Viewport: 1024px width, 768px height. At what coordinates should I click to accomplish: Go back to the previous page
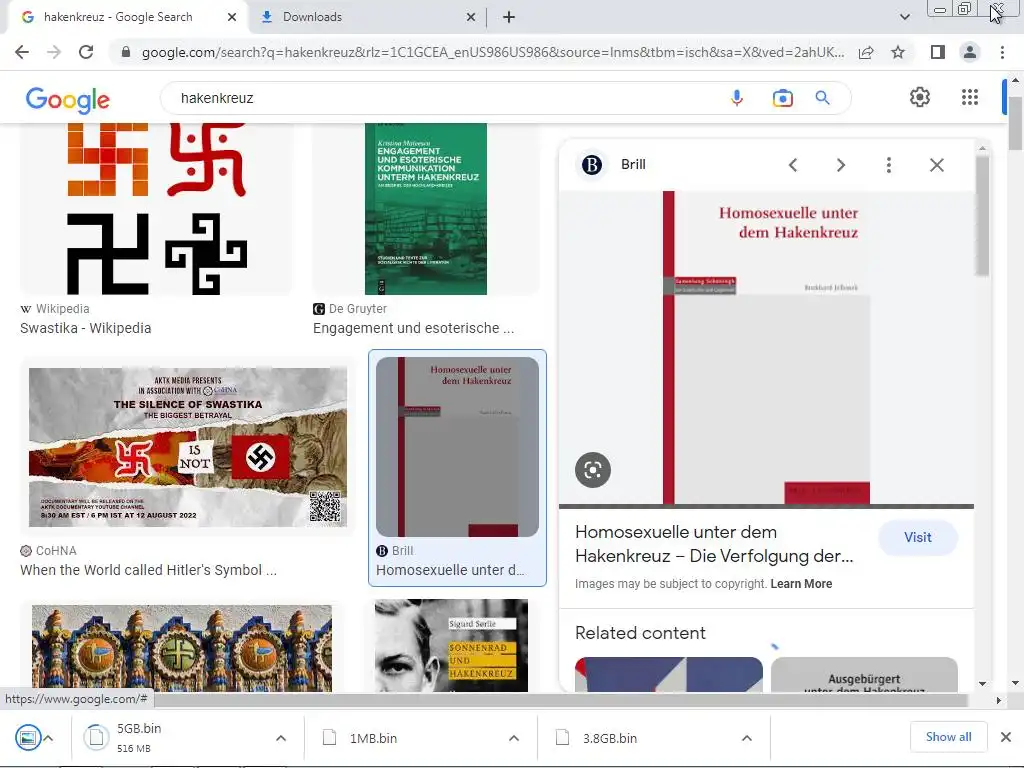[x=22, y=52]
